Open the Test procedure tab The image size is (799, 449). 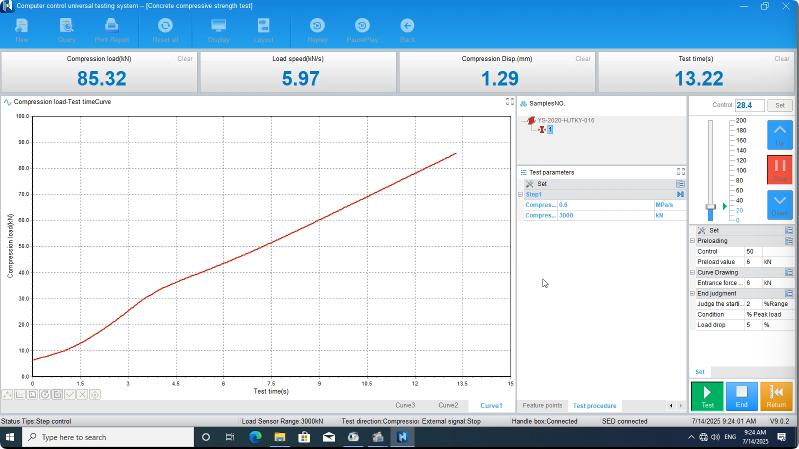tap(594, 406)
